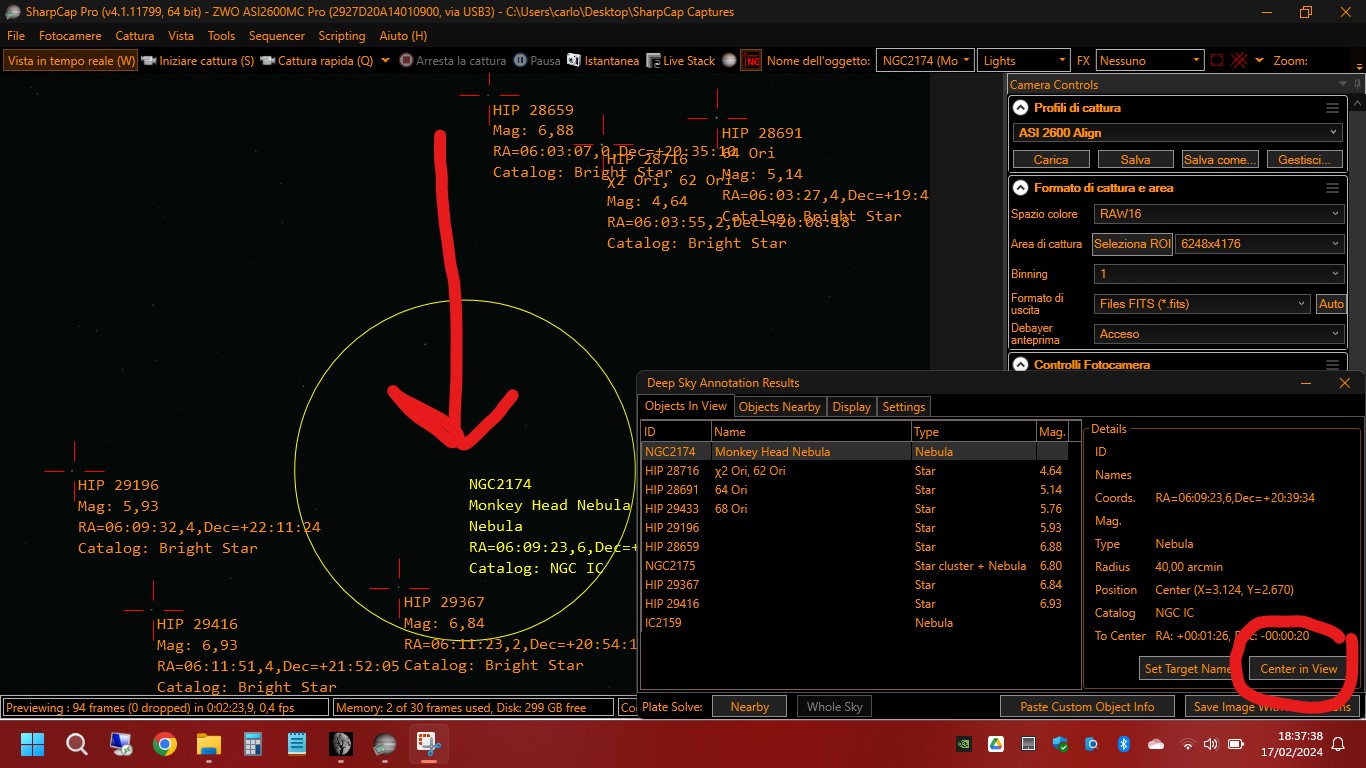
Task: Open Profili di cattura hamburger menu
Action: 1332,108
